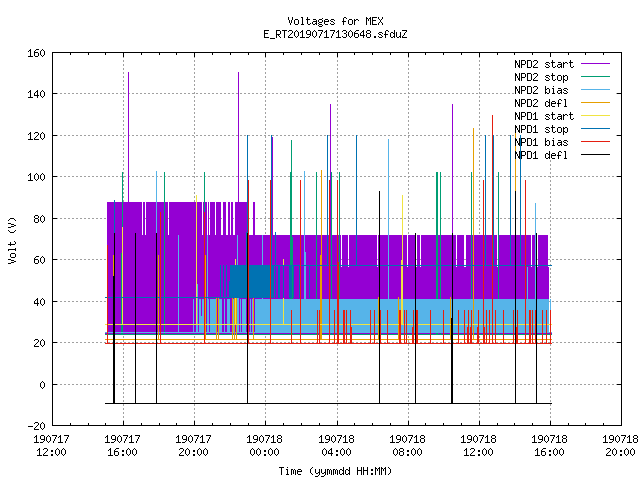Screen dimensions: 640x480
Task: Click the black NPD1 defl baseline at -10 V
Action: click(x=329, y=403)
